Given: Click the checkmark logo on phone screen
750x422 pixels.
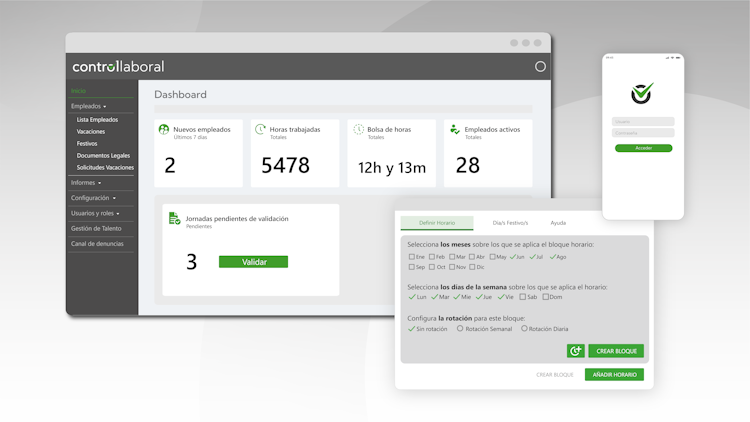Looking at the screenshot, I should 642,93.
